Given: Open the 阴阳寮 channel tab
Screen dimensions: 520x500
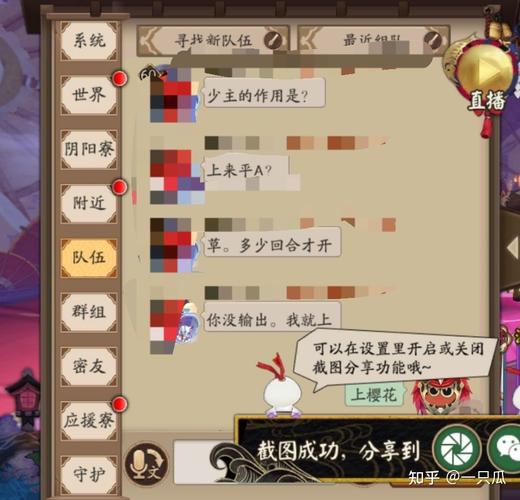Looking at the screenshot, I should point(89,149).
